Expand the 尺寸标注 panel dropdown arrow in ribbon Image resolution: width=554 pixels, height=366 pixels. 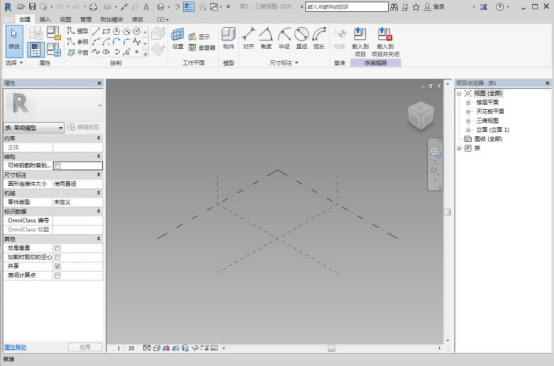[297, 63]
